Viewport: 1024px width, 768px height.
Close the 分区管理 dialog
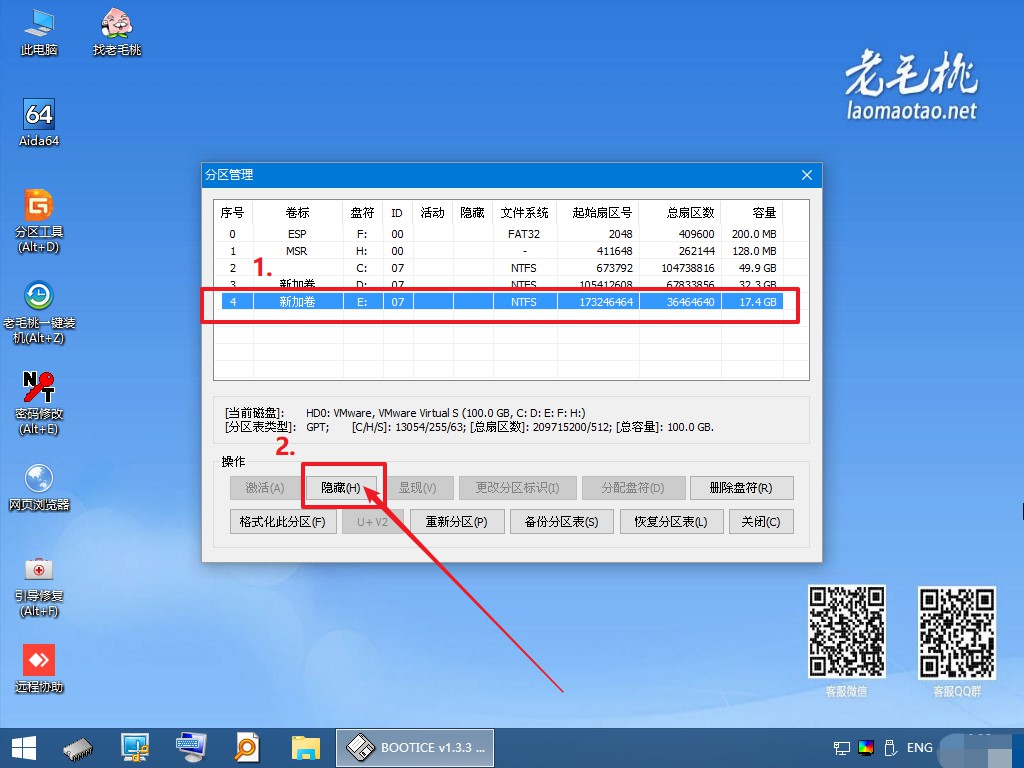(807, 175)
